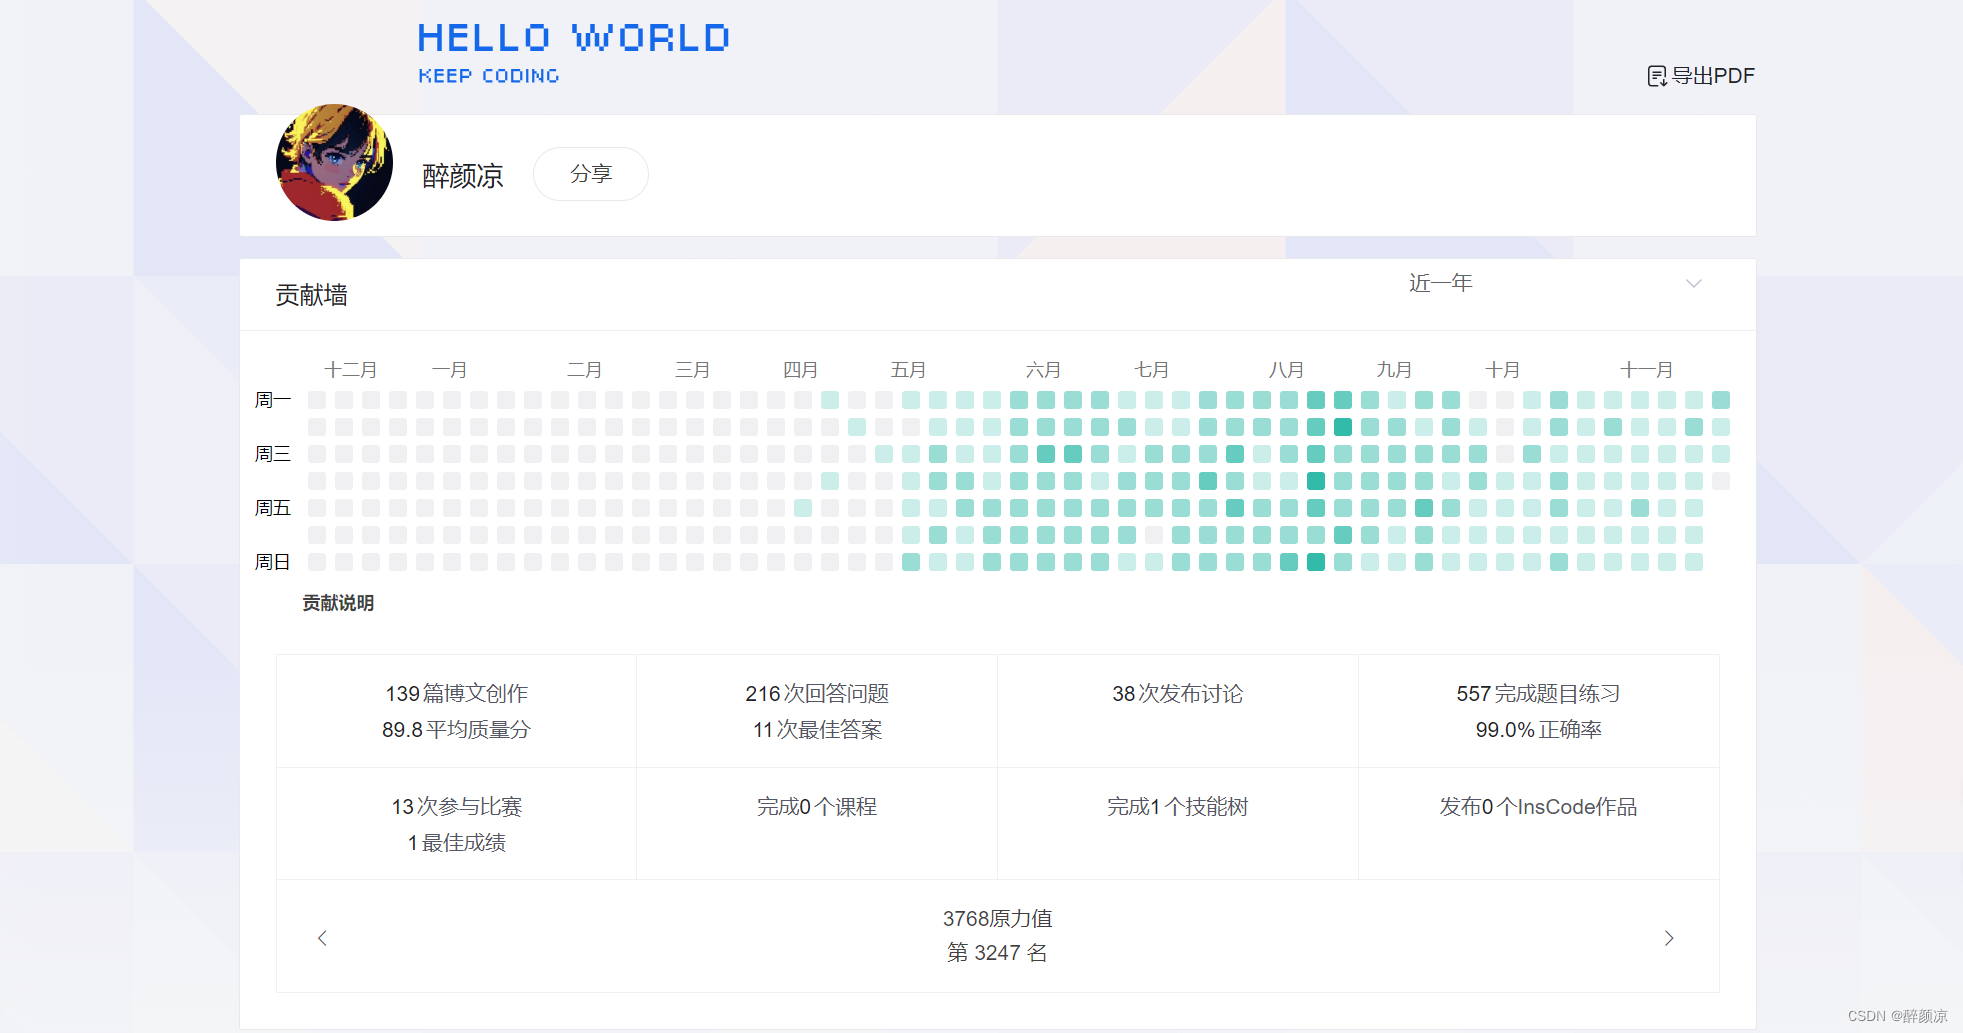
Task: Click the 分享 share button
Action: (591, 174)
